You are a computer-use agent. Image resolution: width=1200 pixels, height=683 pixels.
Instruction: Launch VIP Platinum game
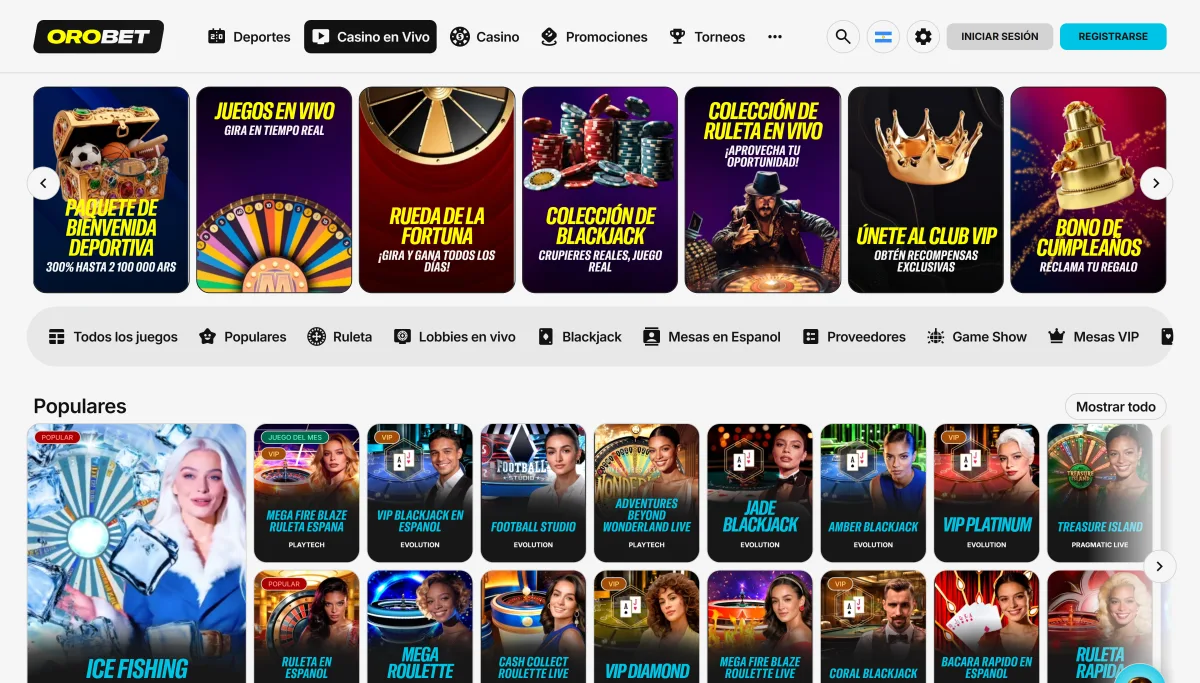(x=987, y=492)
